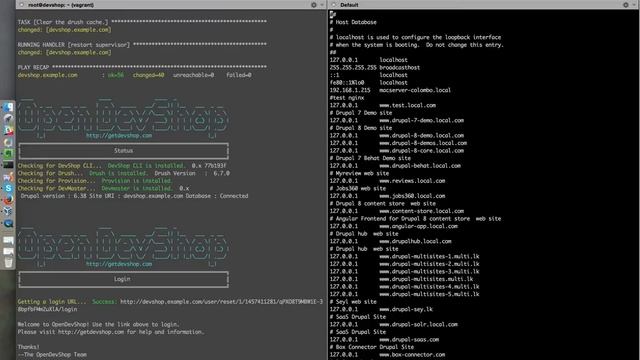Click 'www.reviews.local.com' hosts entry
This screenshot has width=640, height=360.
tap(412, 181)
